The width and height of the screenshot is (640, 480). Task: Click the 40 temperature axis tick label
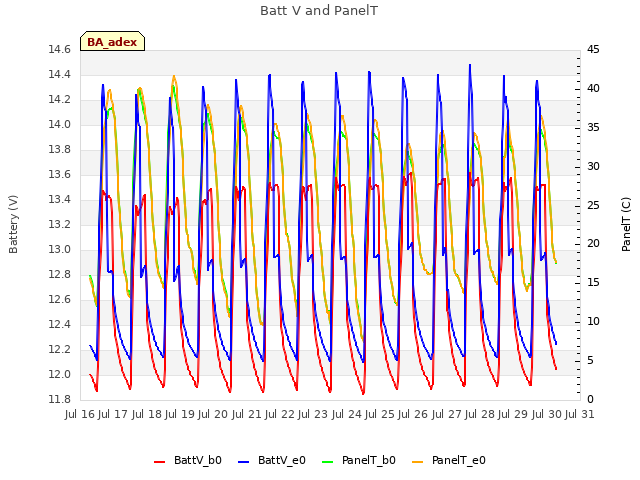click(x=593, y=89)
